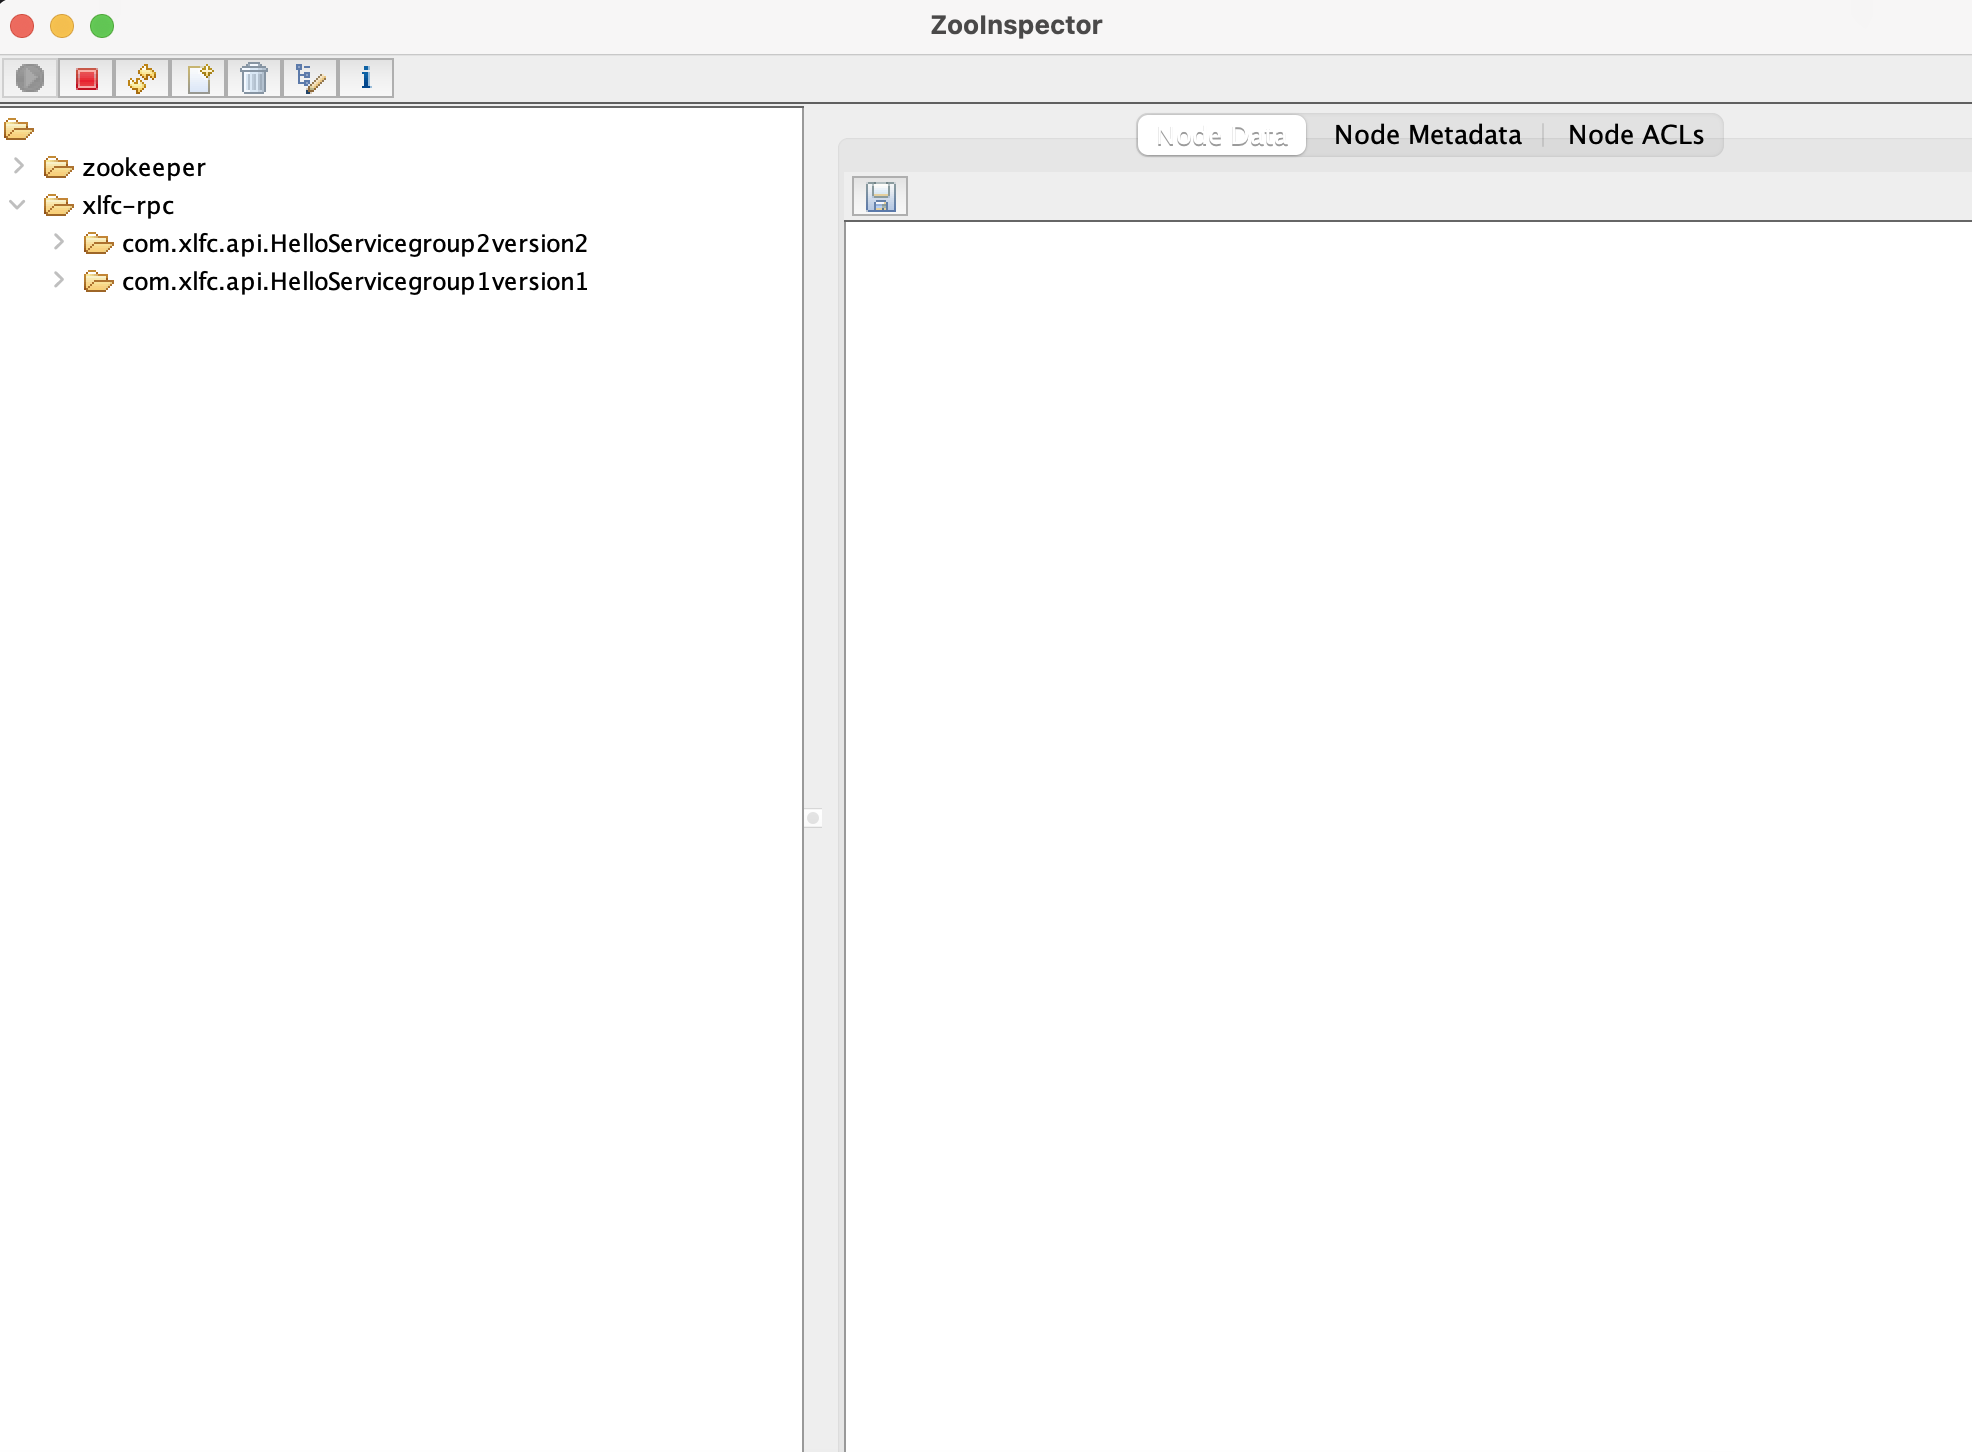The image size is (1972, 1452).
Task: Refresh the ZooKeeper node tree
Action: (142, 78)
